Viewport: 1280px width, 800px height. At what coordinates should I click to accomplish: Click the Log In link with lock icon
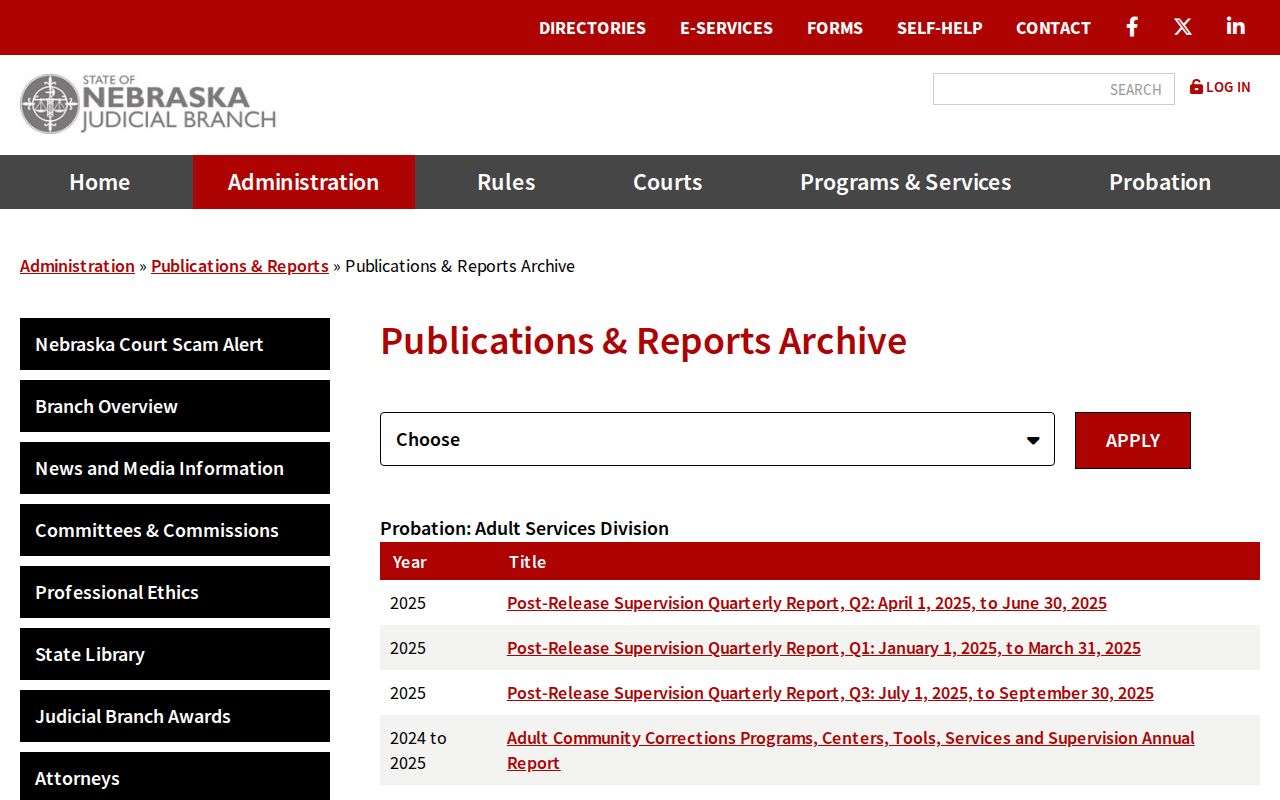point(1220,87)
